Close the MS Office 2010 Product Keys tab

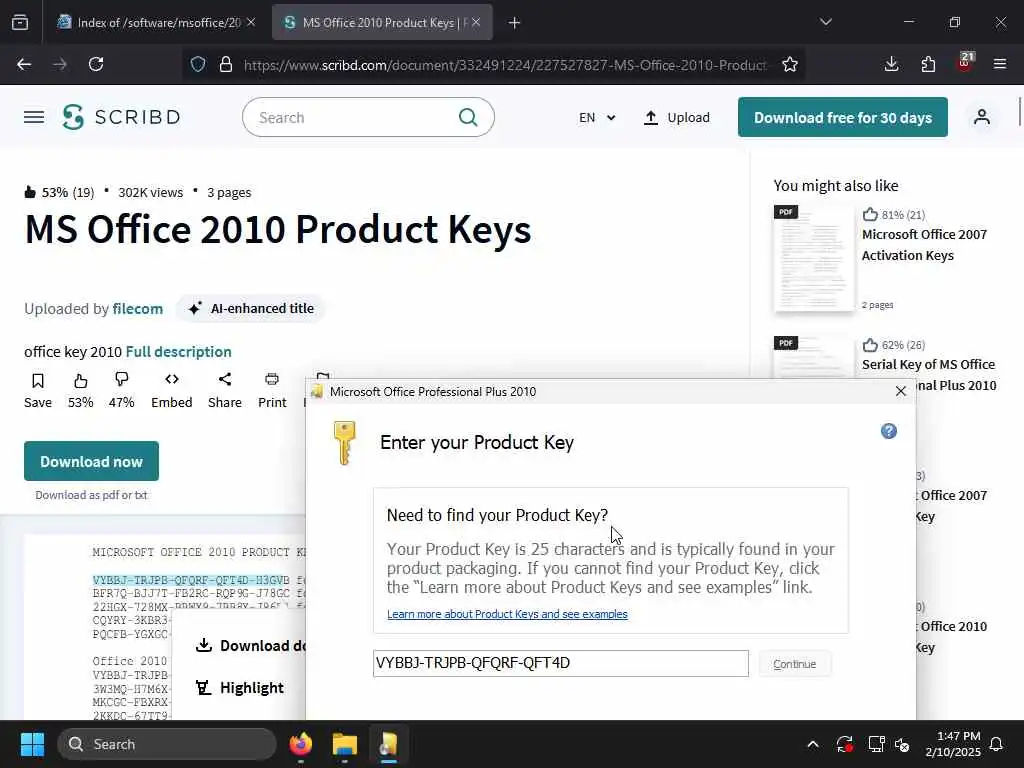tap(476, 23)
